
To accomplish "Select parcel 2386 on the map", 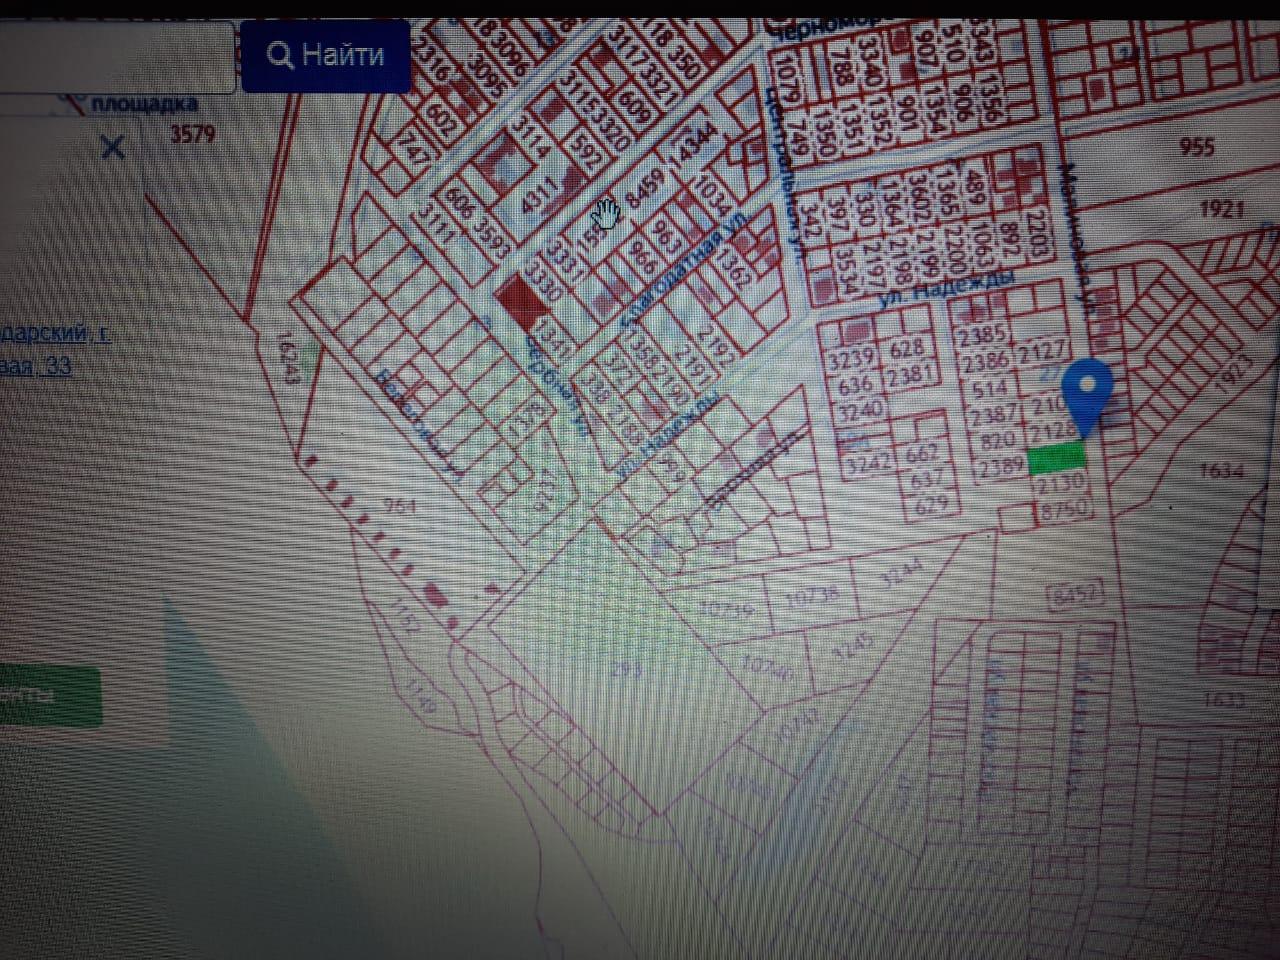I will coord(986,361).
